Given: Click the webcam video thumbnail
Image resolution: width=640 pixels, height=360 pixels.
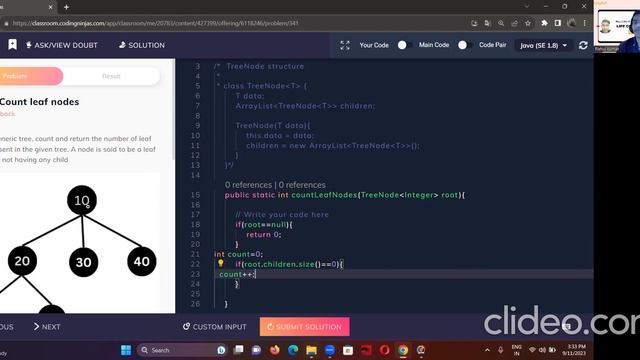Looking at the screenshot, I should point(617,27).
